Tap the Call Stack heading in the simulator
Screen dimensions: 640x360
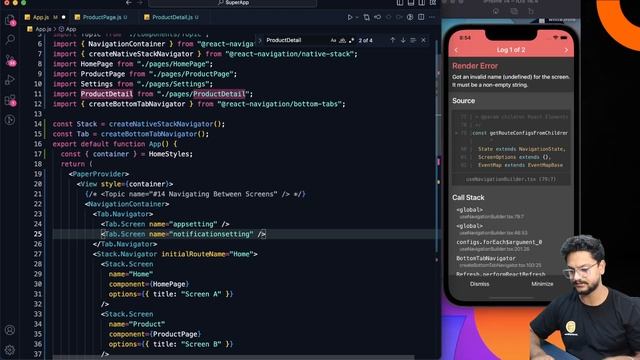468,197
